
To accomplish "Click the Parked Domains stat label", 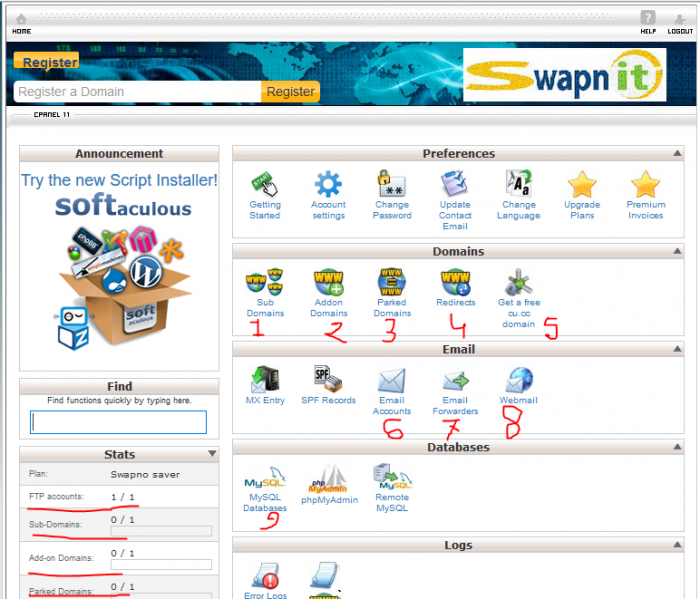I will click(x=61, y=591).
